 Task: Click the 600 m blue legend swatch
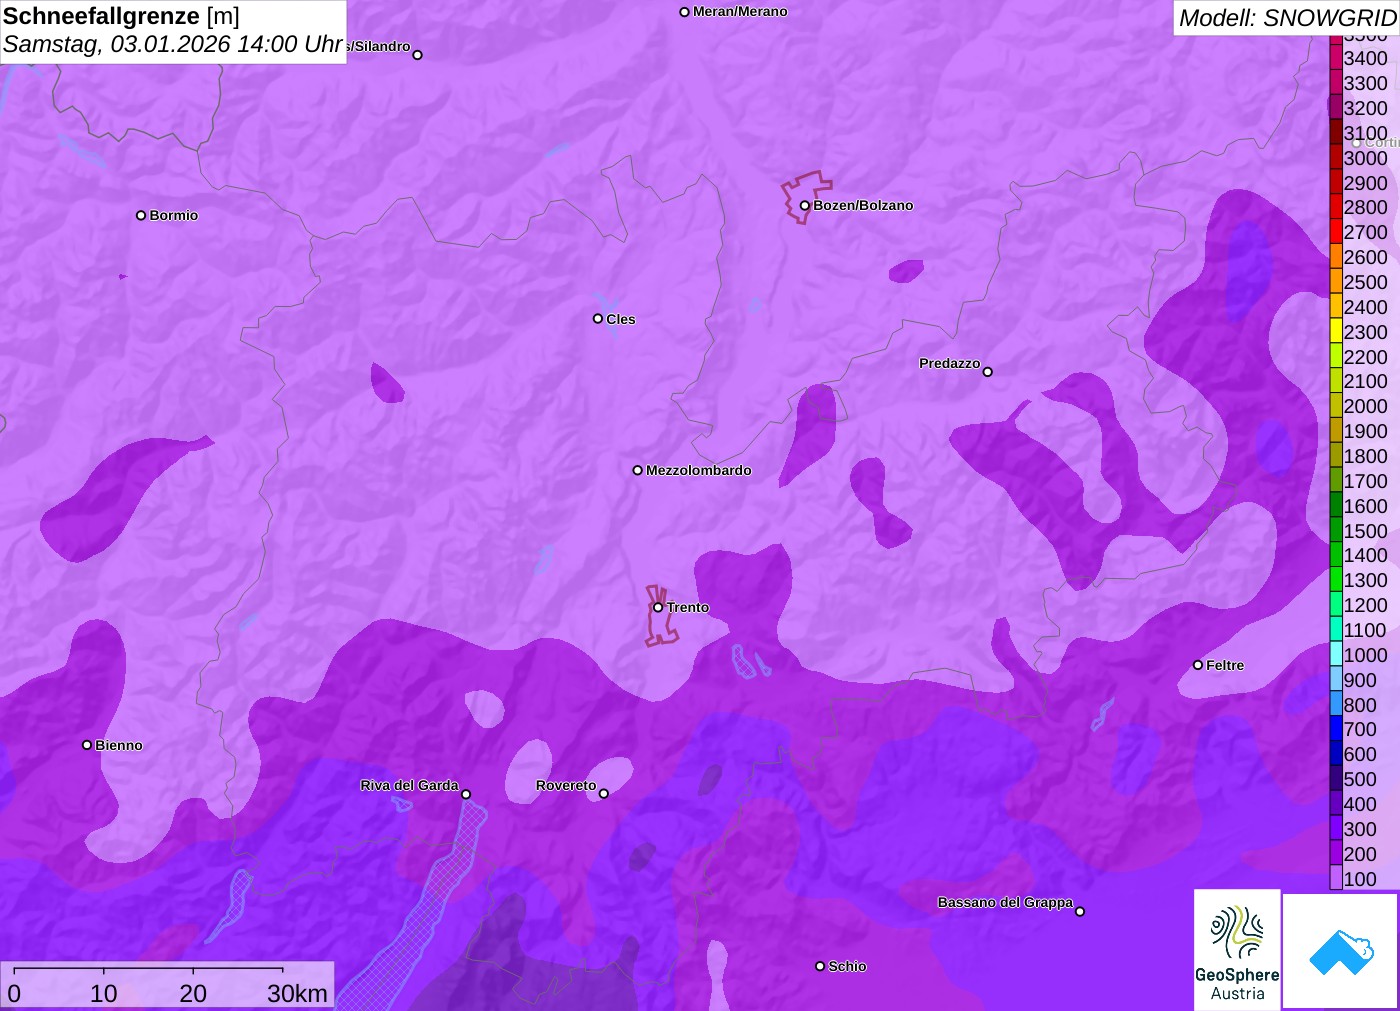[x=1336, y=753]
